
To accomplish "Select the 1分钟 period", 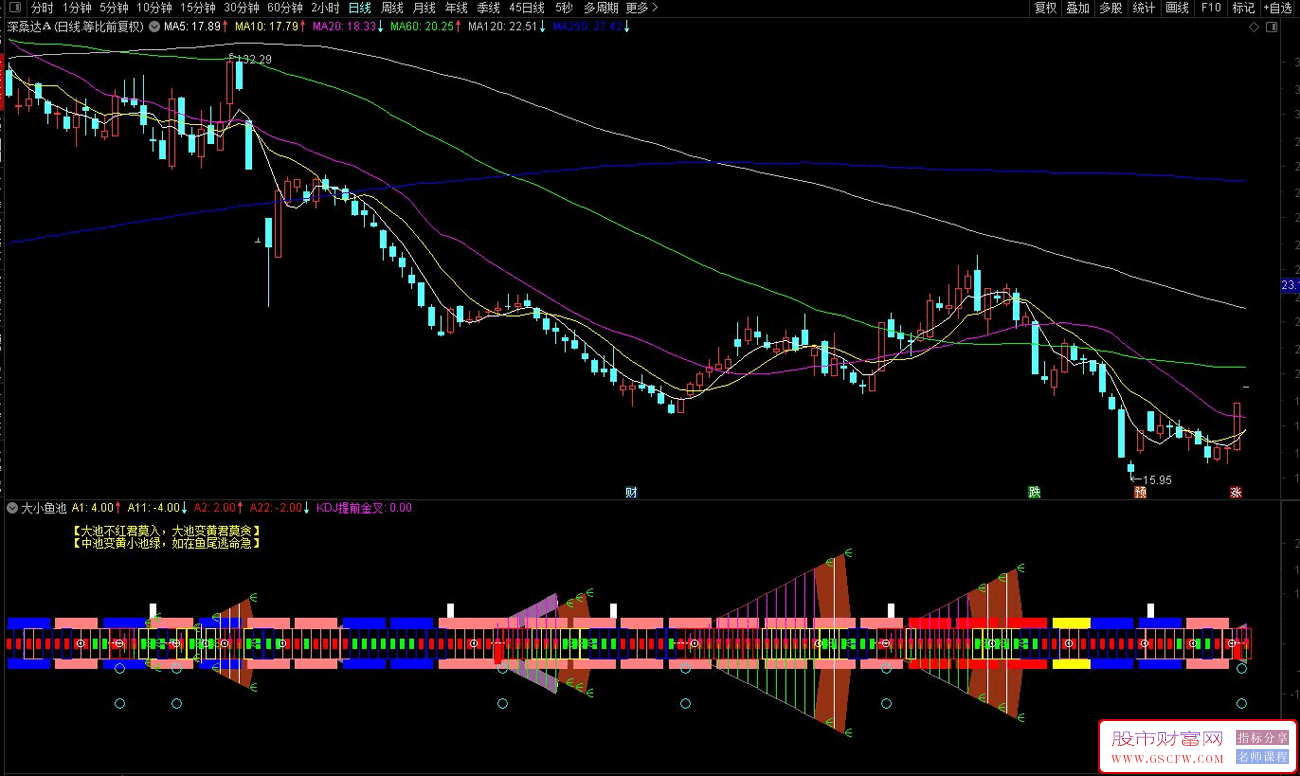I will coord(77,8).
